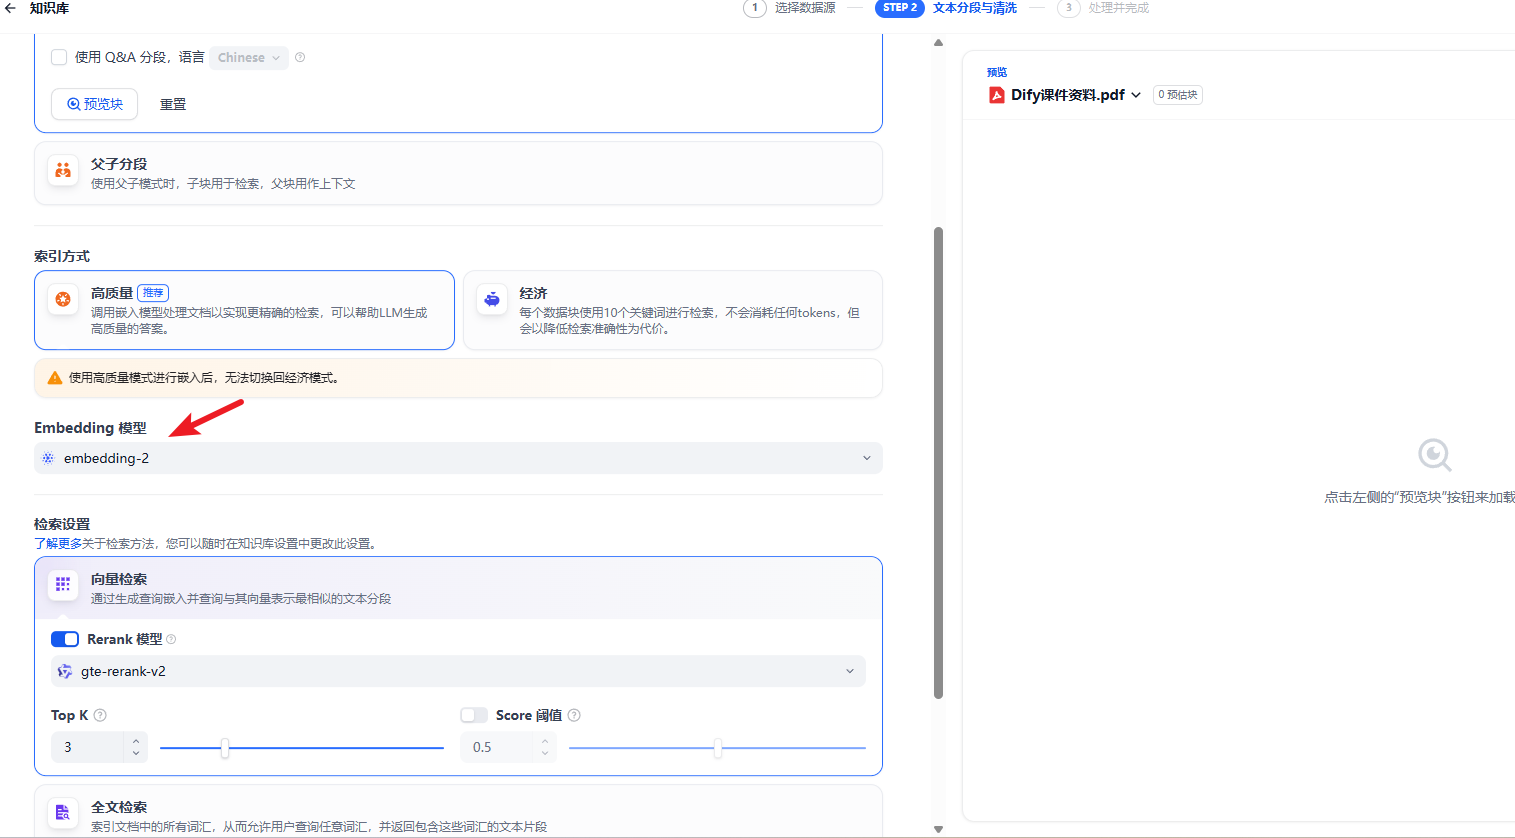Select step 3 处理并完成
Viewport: 1515px width, 838px height.
click(1103, 8)
